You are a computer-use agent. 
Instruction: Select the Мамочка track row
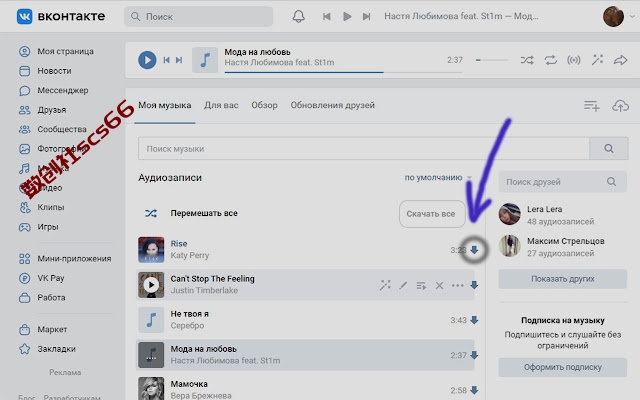pos(305,388)
